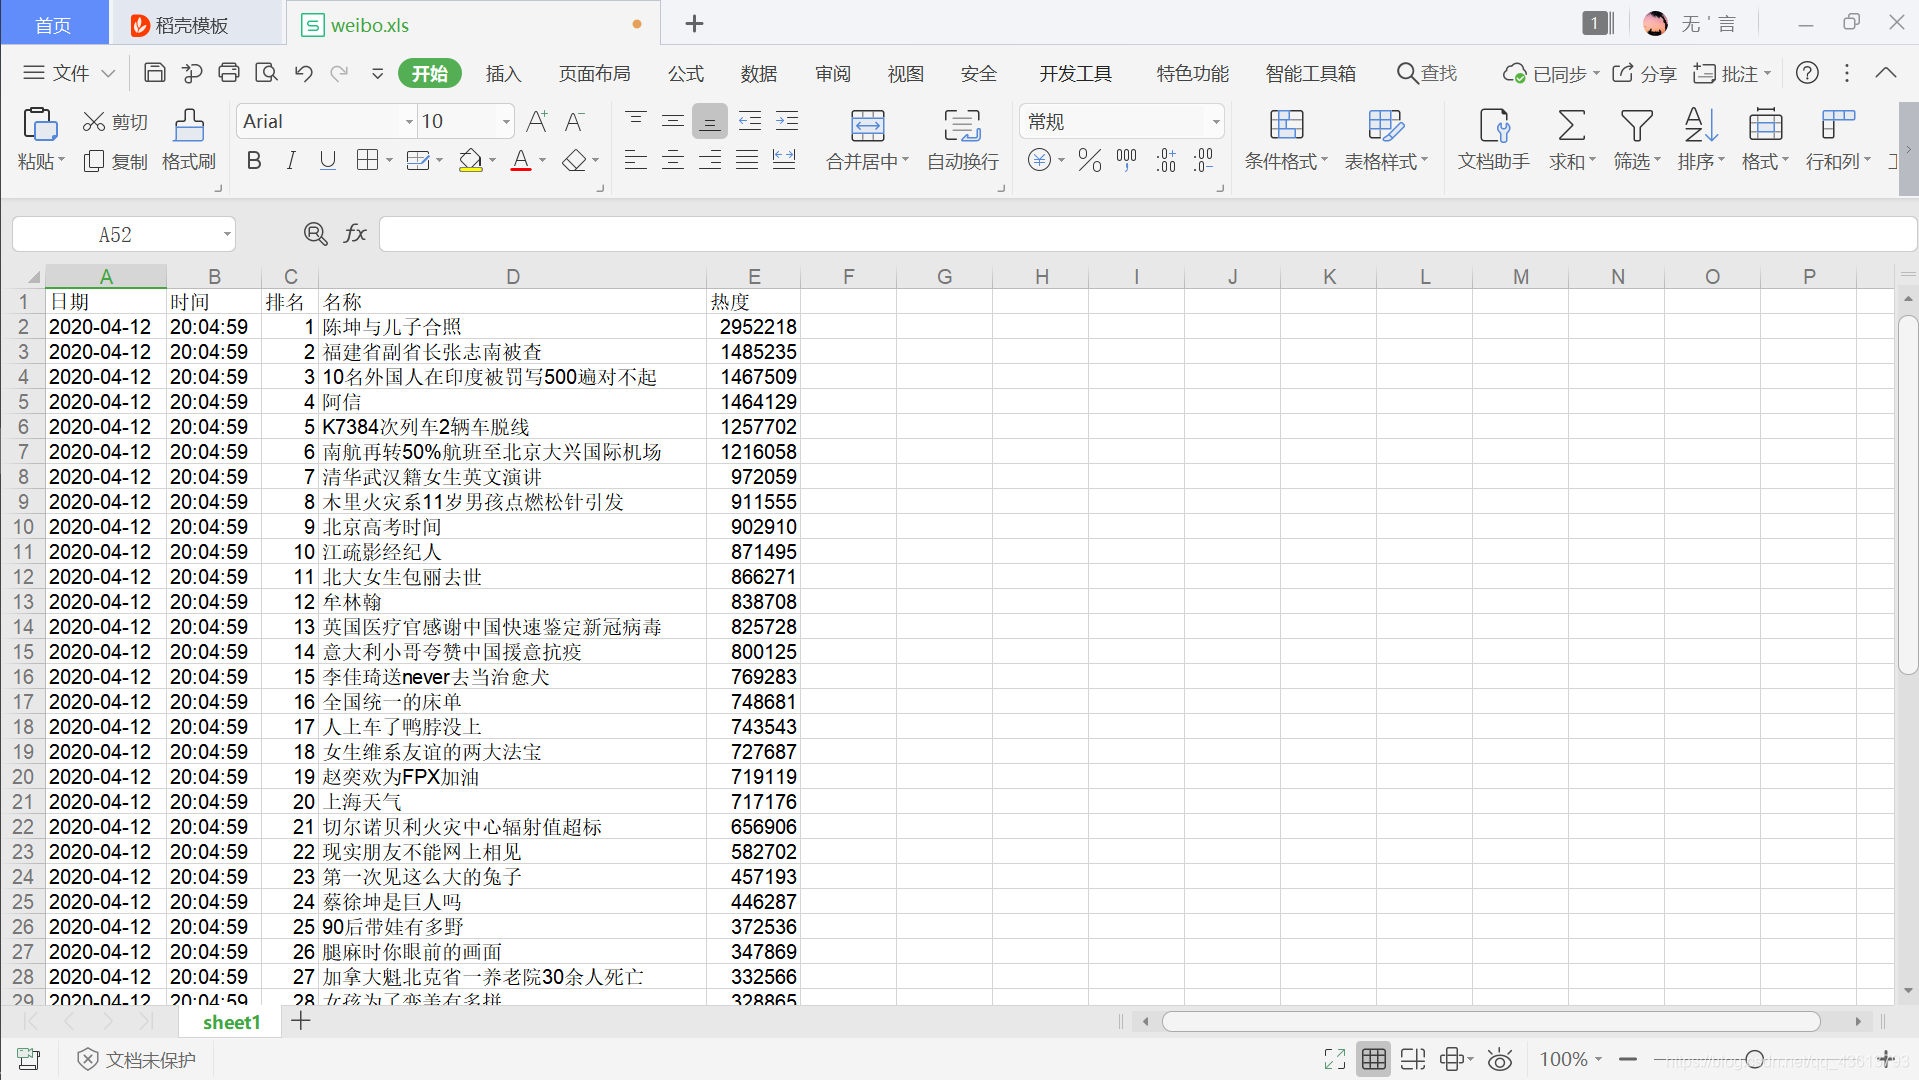Screen dimensions: 1919x1080
Task: Switch to the Insert ribbon tab
Action: tap(503, 73)
